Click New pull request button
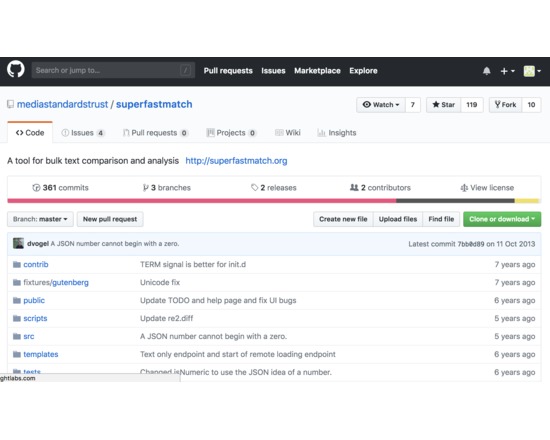This screenshot has height=440, width=550. point(110,219)
